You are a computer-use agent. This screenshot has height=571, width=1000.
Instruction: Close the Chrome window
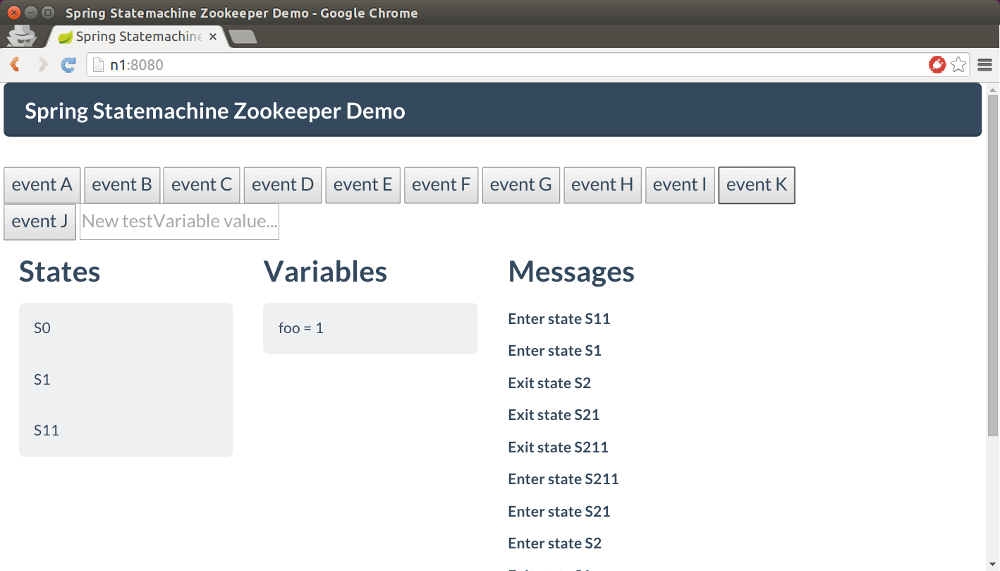click(14, 13)
